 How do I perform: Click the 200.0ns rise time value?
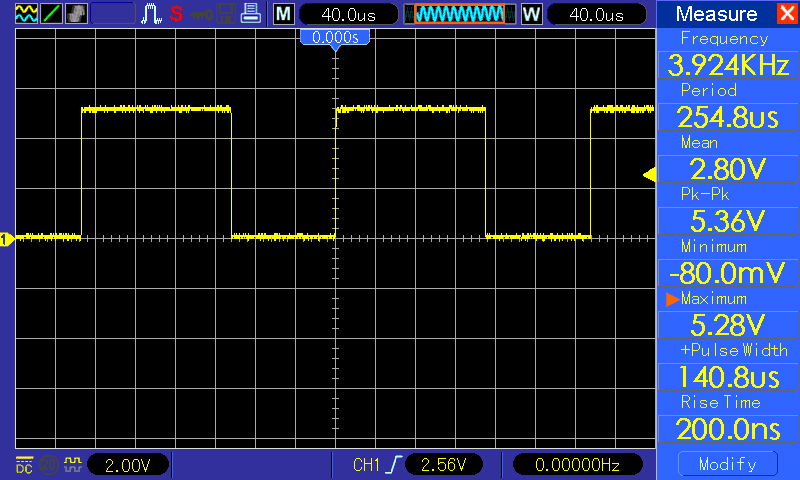pos(728,429)
